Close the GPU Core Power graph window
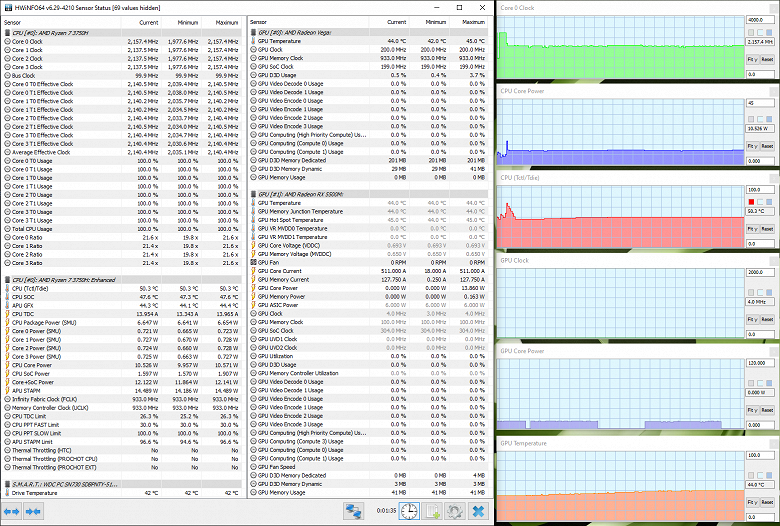The width and height of the screenshot is (780, 526). pyautogui.click(x=774, y=351)
